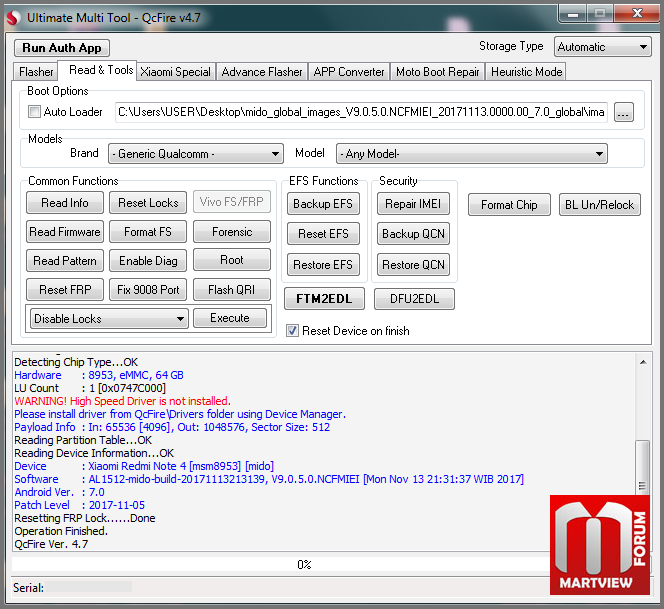Viewport: 664px width, 609px height.
Task: Open the Model selection dropdown
Action: pos(472,154)
